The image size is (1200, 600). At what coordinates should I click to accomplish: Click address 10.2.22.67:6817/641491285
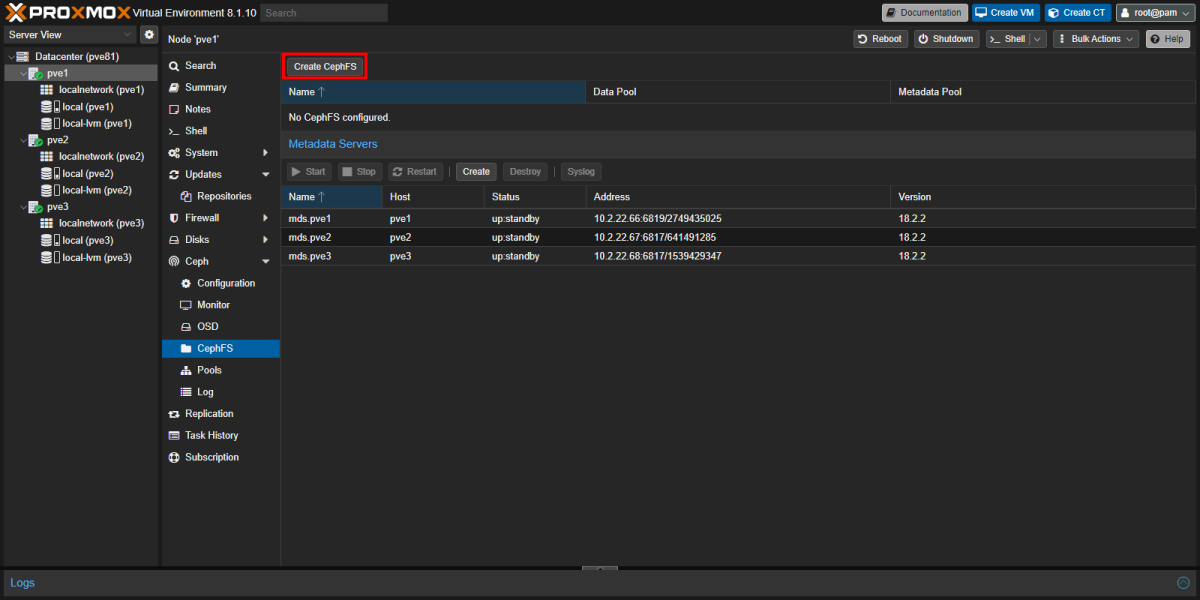[655, 237]
